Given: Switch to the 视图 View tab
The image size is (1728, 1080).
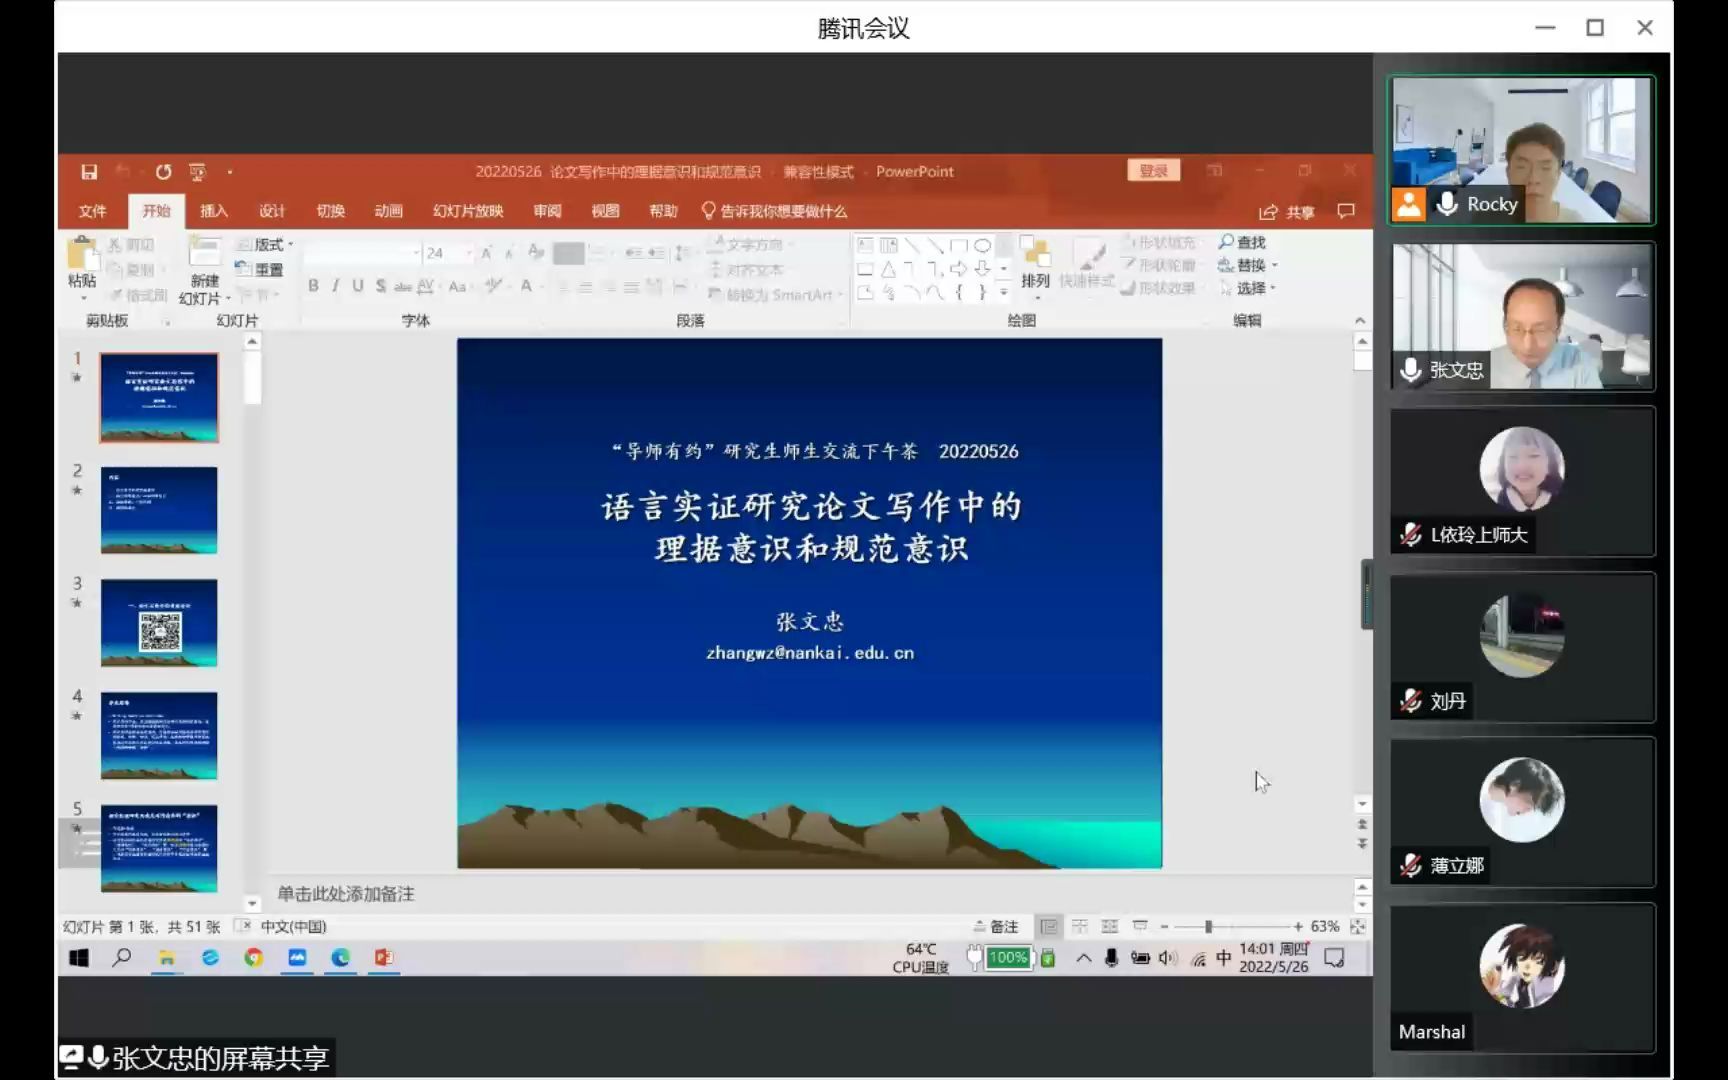Looking at the screenshot, I should [605, 211].
